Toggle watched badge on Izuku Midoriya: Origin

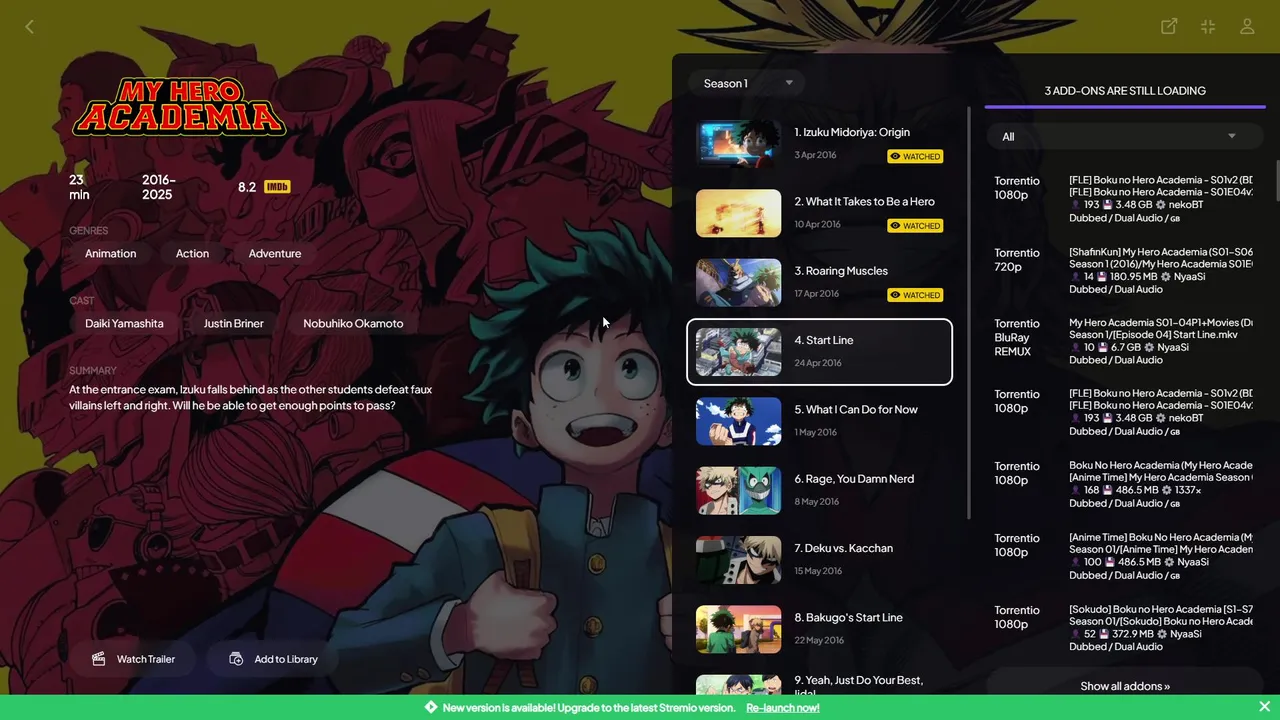pos(915,156)
